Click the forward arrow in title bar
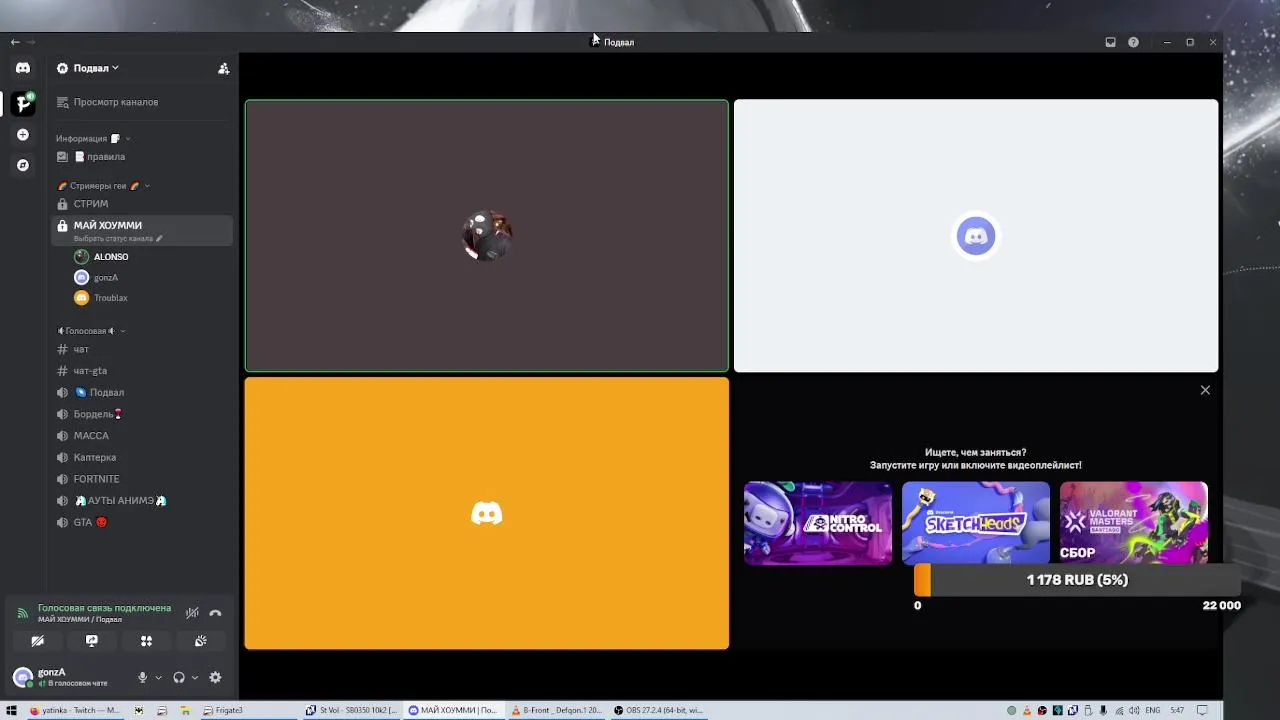 pyautogui.click(x=32, y=42)
